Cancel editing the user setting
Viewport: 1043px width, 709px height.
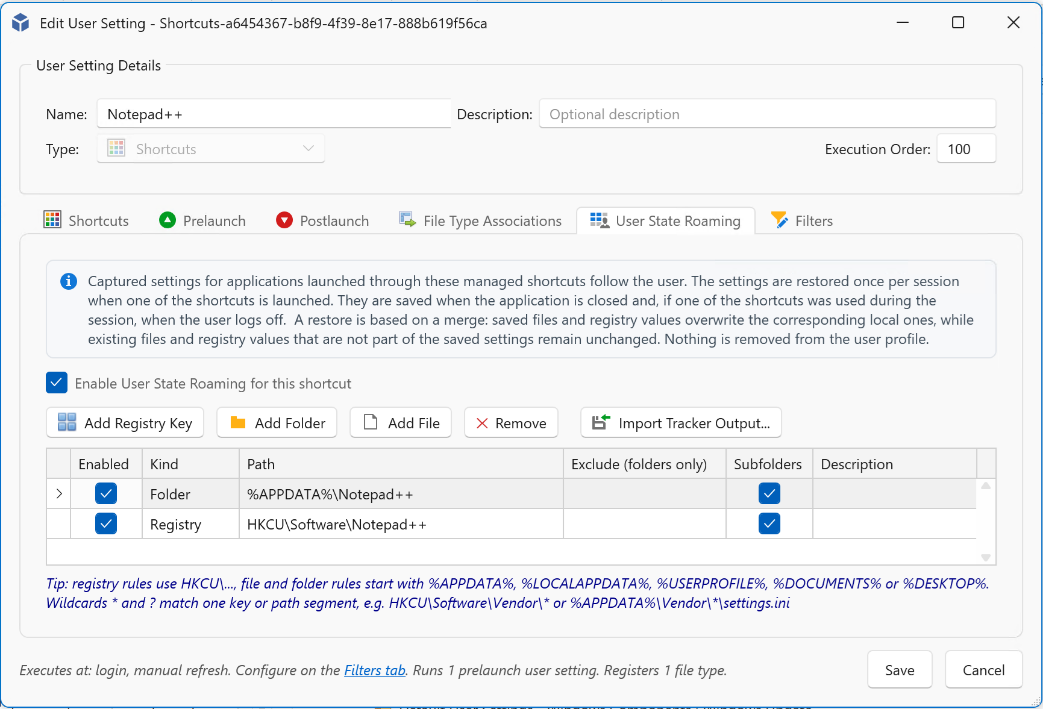983,669
